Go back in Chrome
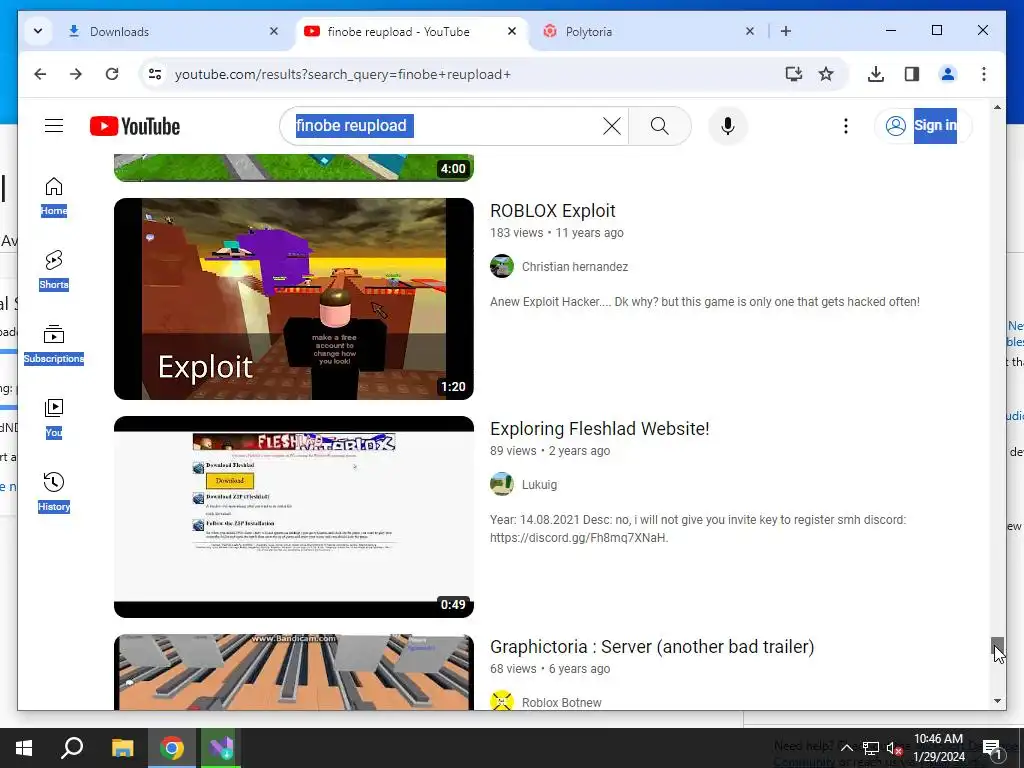Image resolution: width=1024 pixels, height=768 pixels. [x=40, y=74]
